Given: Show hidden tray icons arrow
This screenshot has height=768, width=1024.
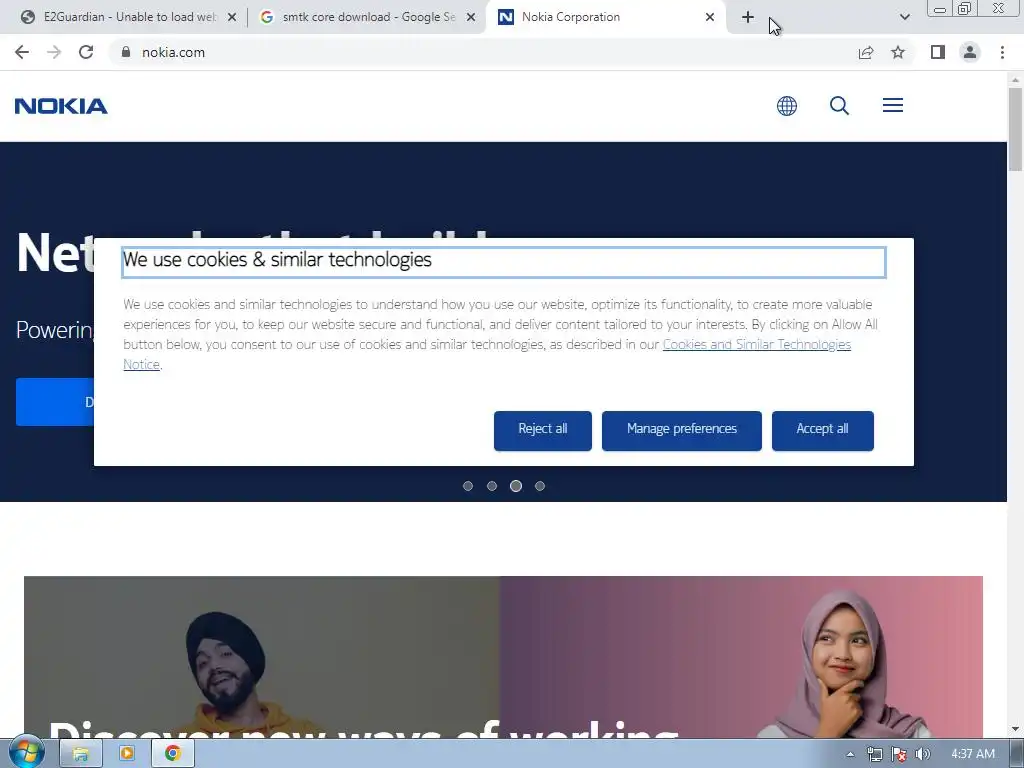Looking at the screenshot, I should (850, 754).
